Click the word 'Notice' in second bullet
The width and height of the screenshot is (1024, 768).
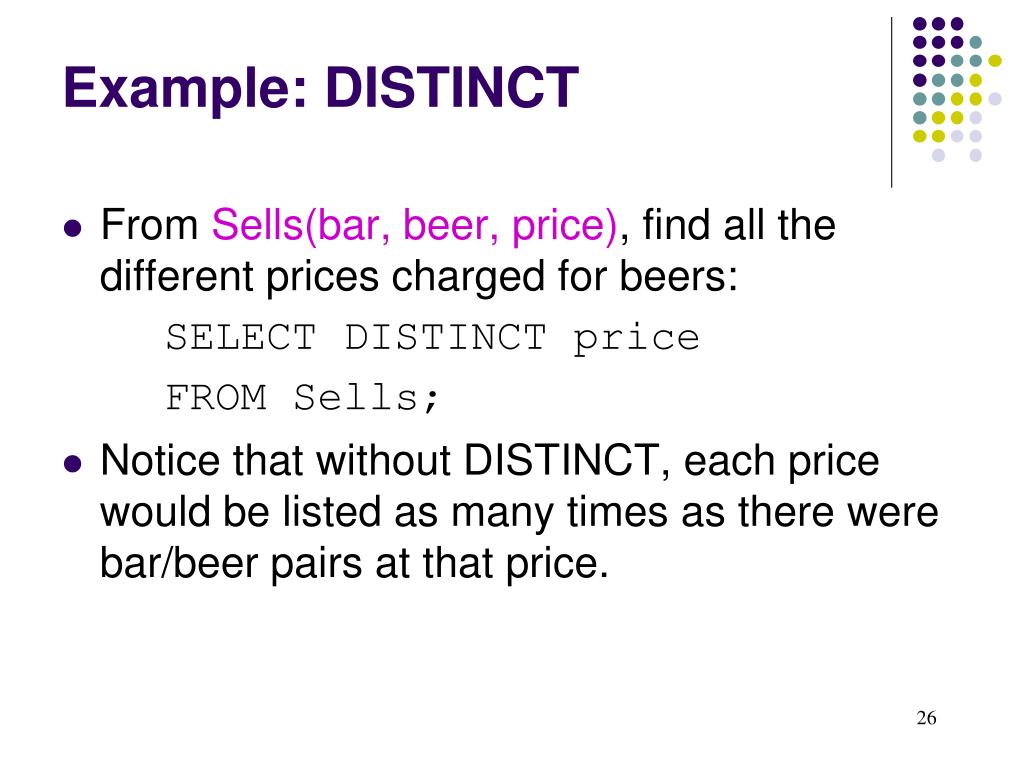click(160, 460)
